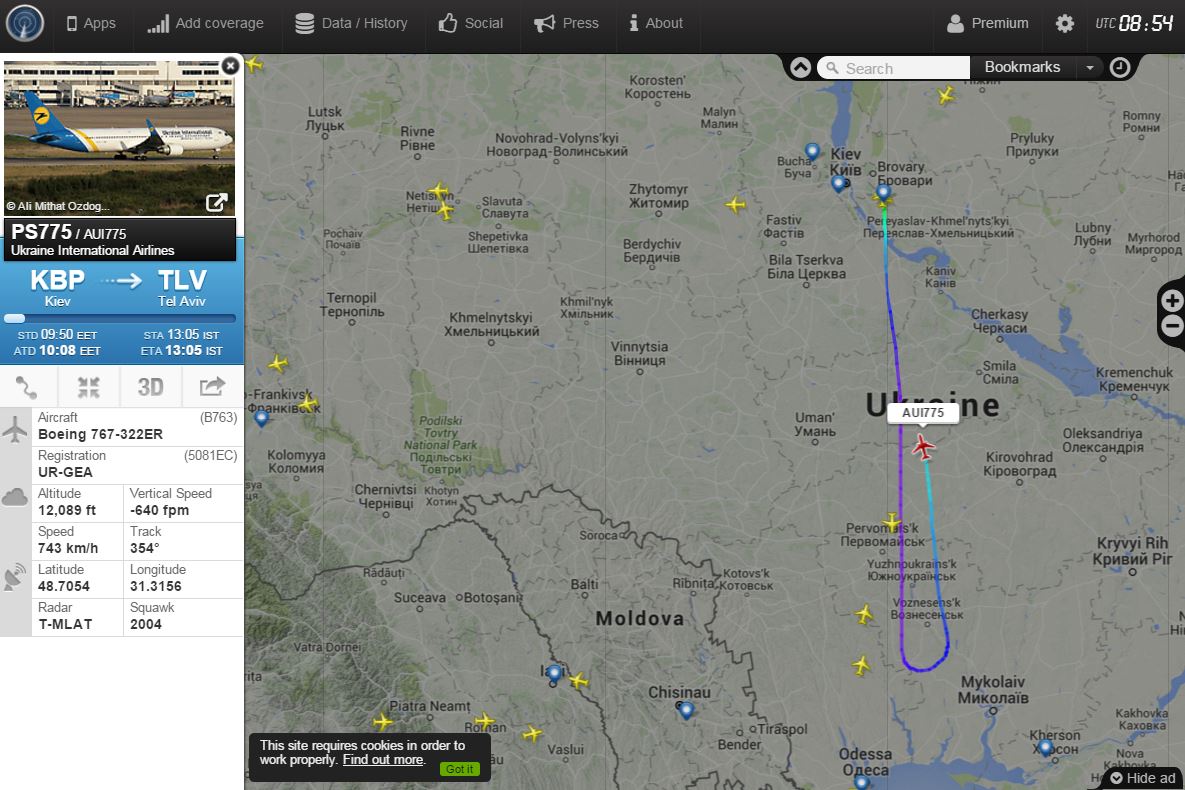Collapse the search bar with the up chevron
The image size is (1185, 790).
point(800,68)
